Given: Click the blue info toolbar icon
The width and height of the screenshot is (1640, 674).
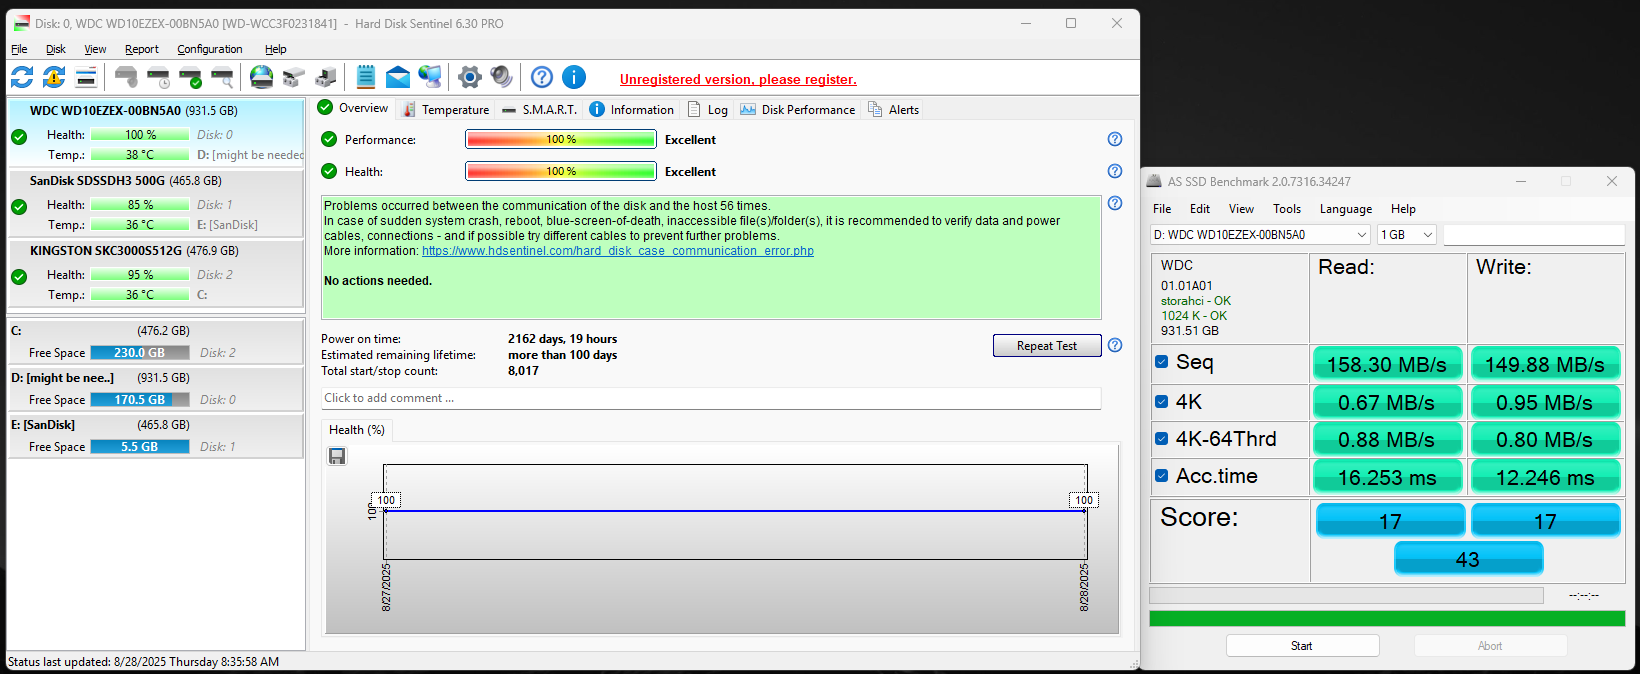Looking at the screenshot, I should pos(574,77).
